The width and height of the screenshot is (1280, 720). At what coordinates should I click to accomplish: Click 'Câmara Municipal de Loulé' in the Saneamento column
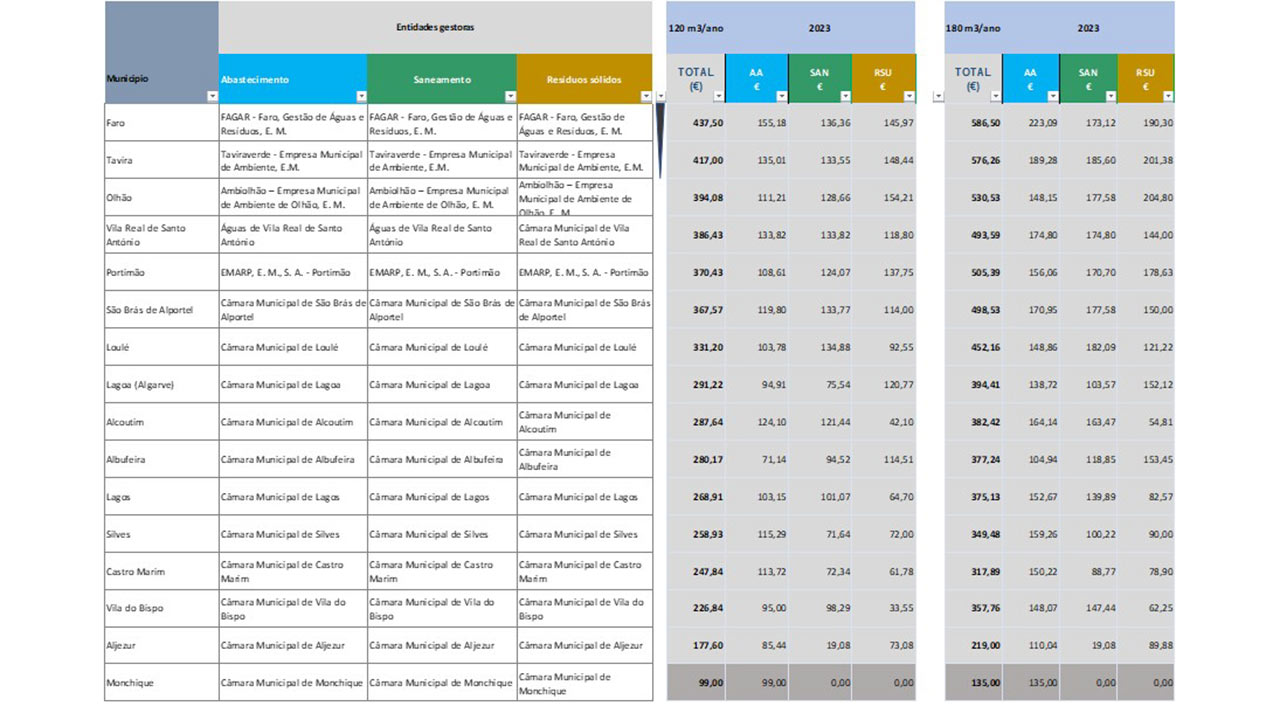coord(442,347)
